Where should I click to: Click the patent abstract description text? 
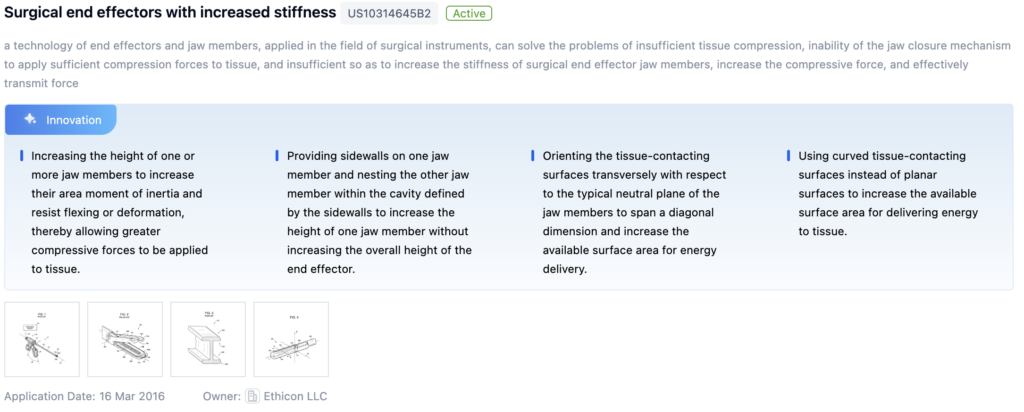[x=500, y=65]
